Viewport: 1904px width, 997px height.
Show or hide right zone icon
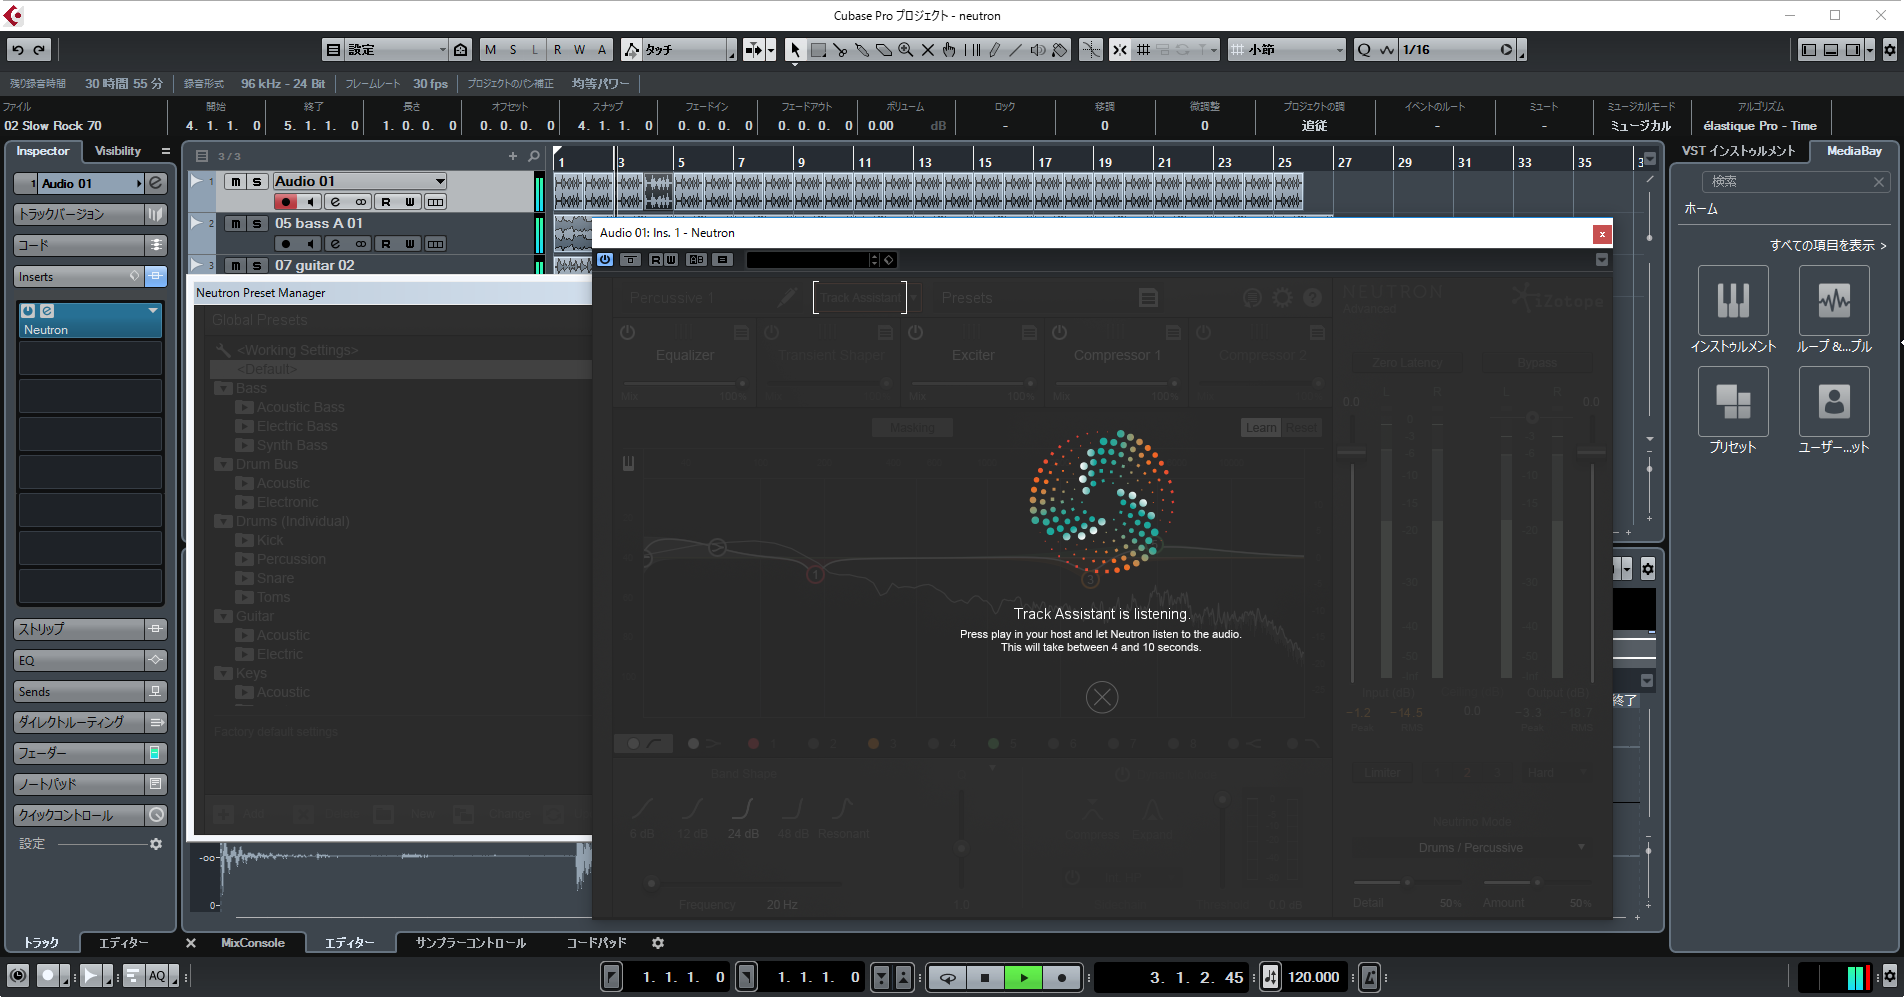pos(1853,50)
